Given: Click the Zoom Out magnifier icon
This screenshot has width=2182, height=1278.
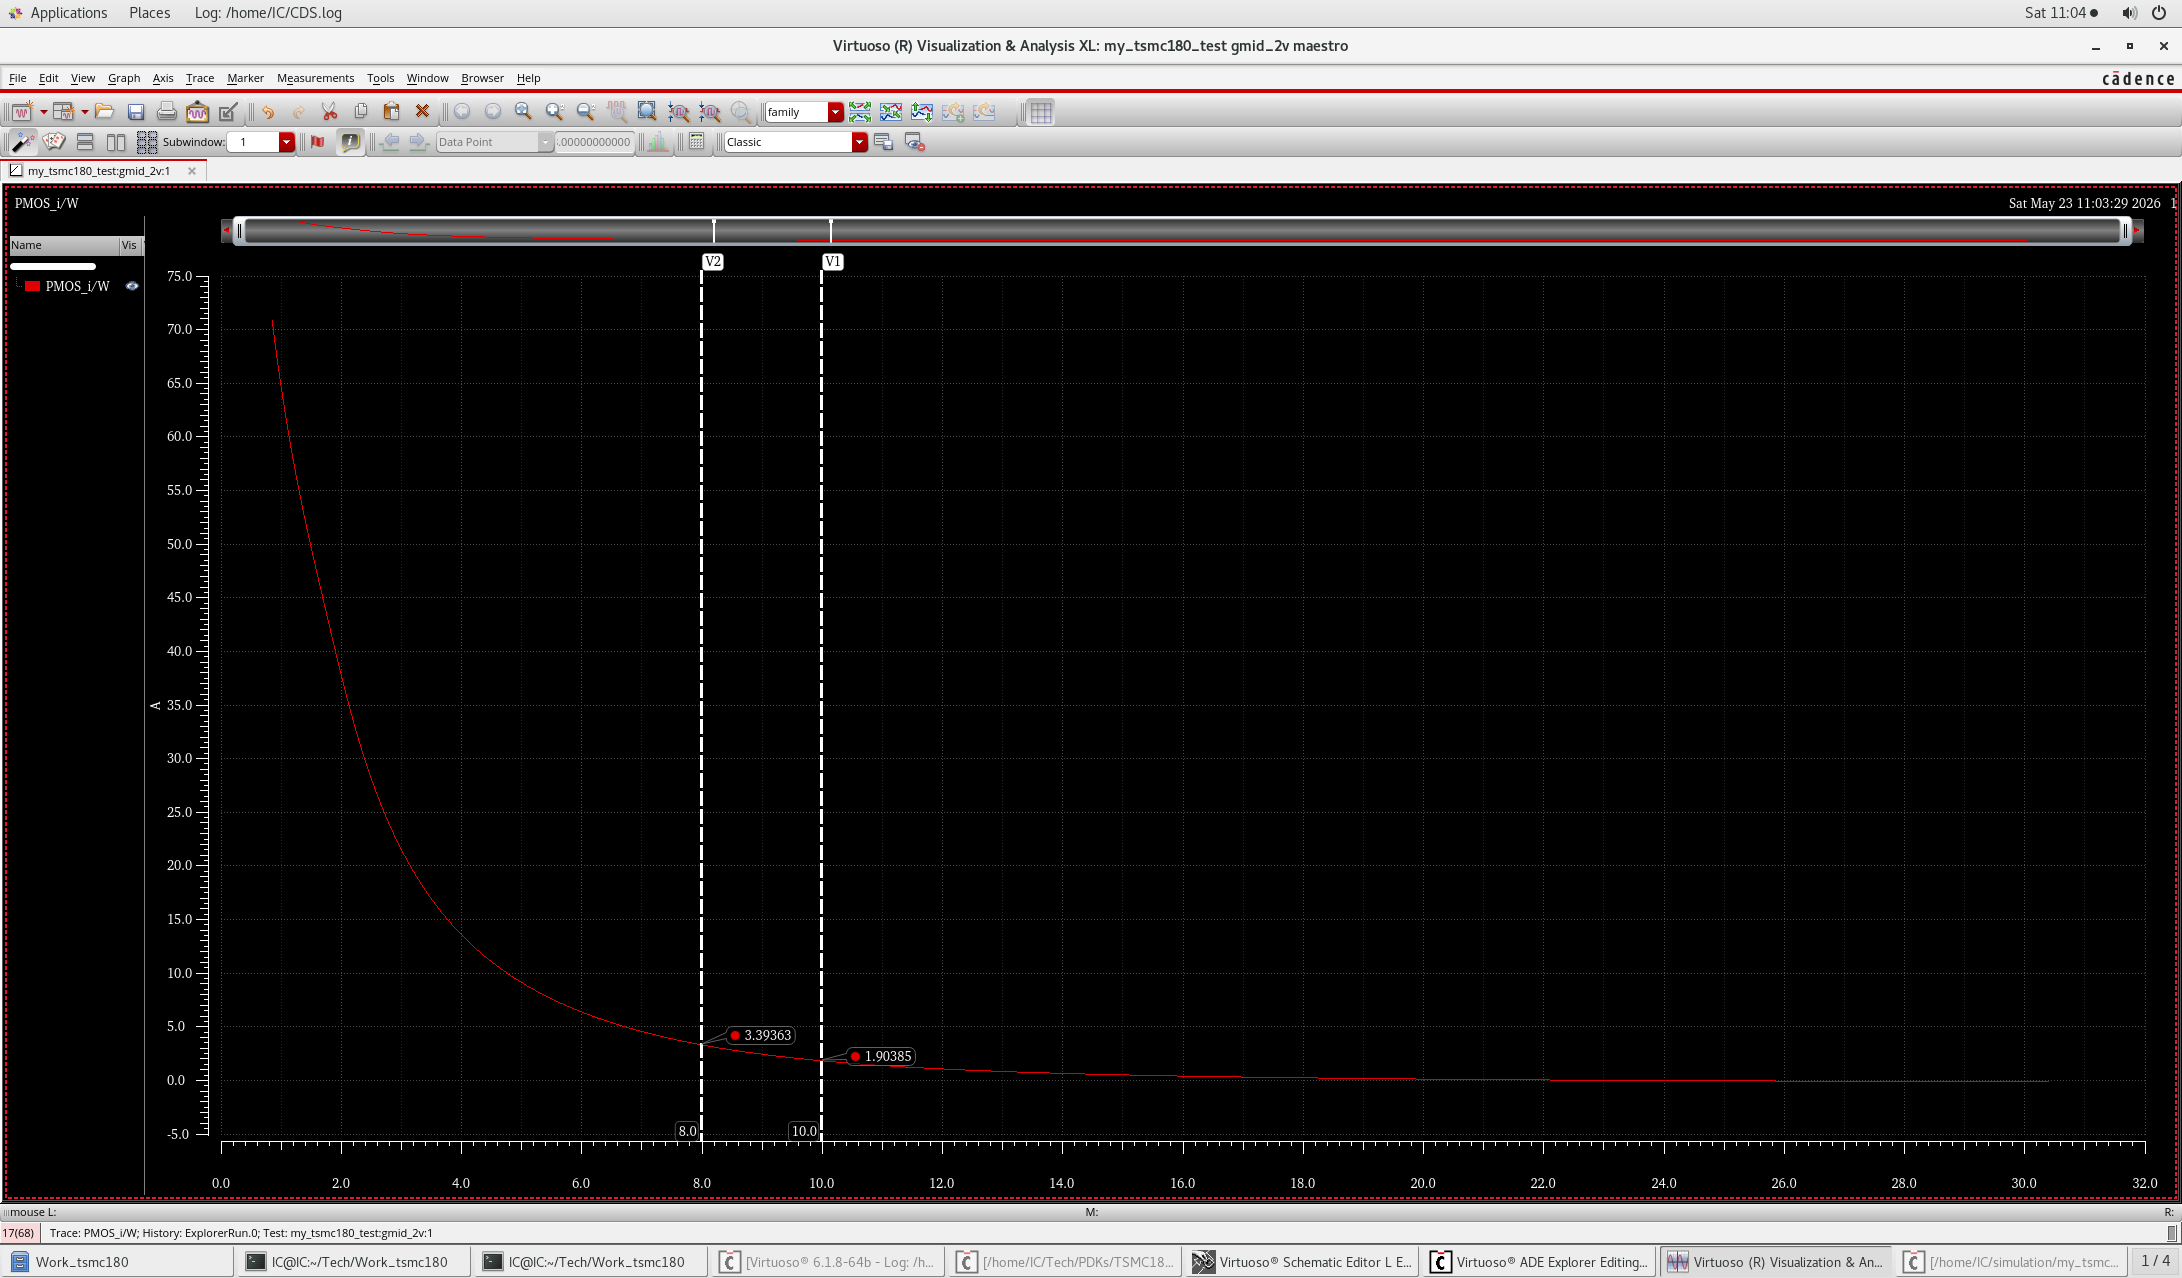Looking at the screenshot, I should [x=585, y=112].
